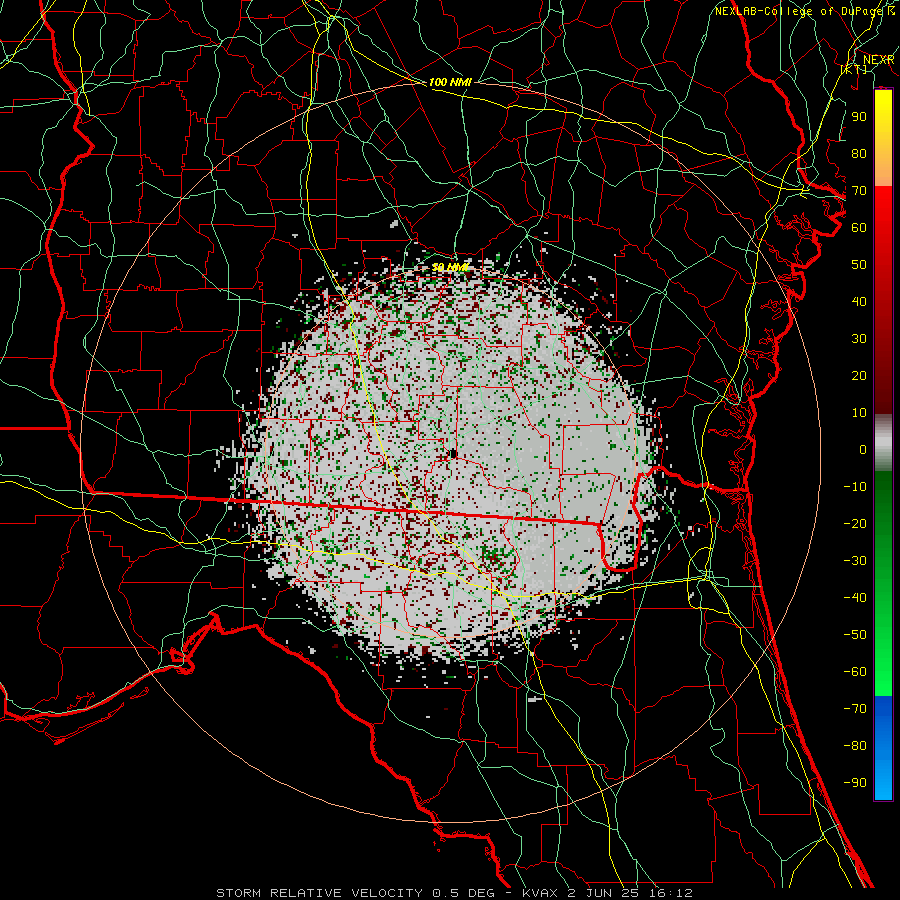
Task: Click the black radar site dot at center
Action: click(453, 454)
